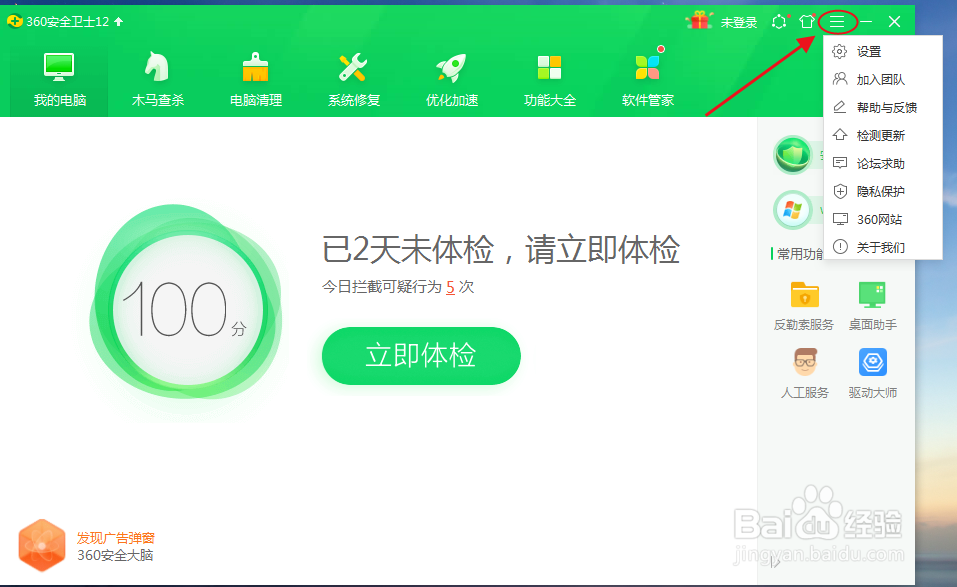Click the orange 360安全大脑 hexagon icon
The width and height of the screenshot is (957, 587).
point(42,545)
